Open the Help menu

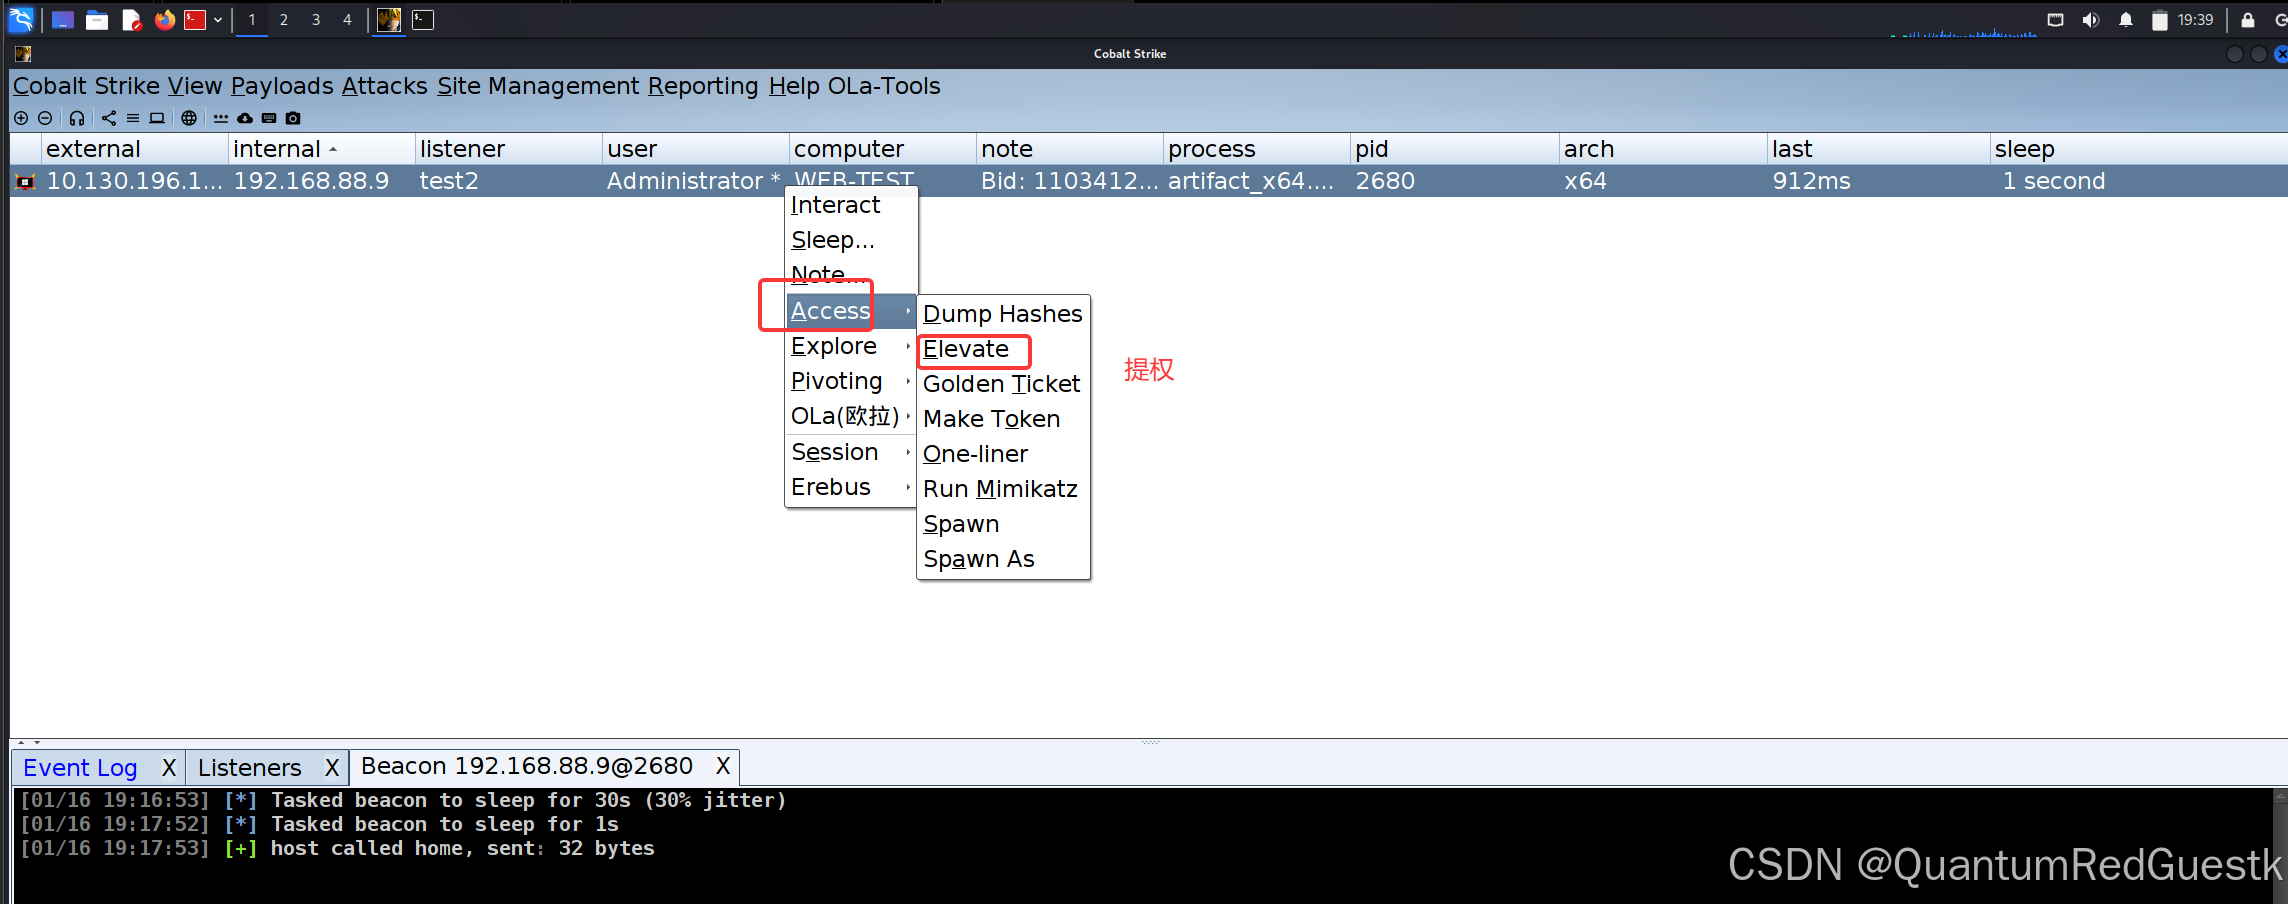click(794, 86)
